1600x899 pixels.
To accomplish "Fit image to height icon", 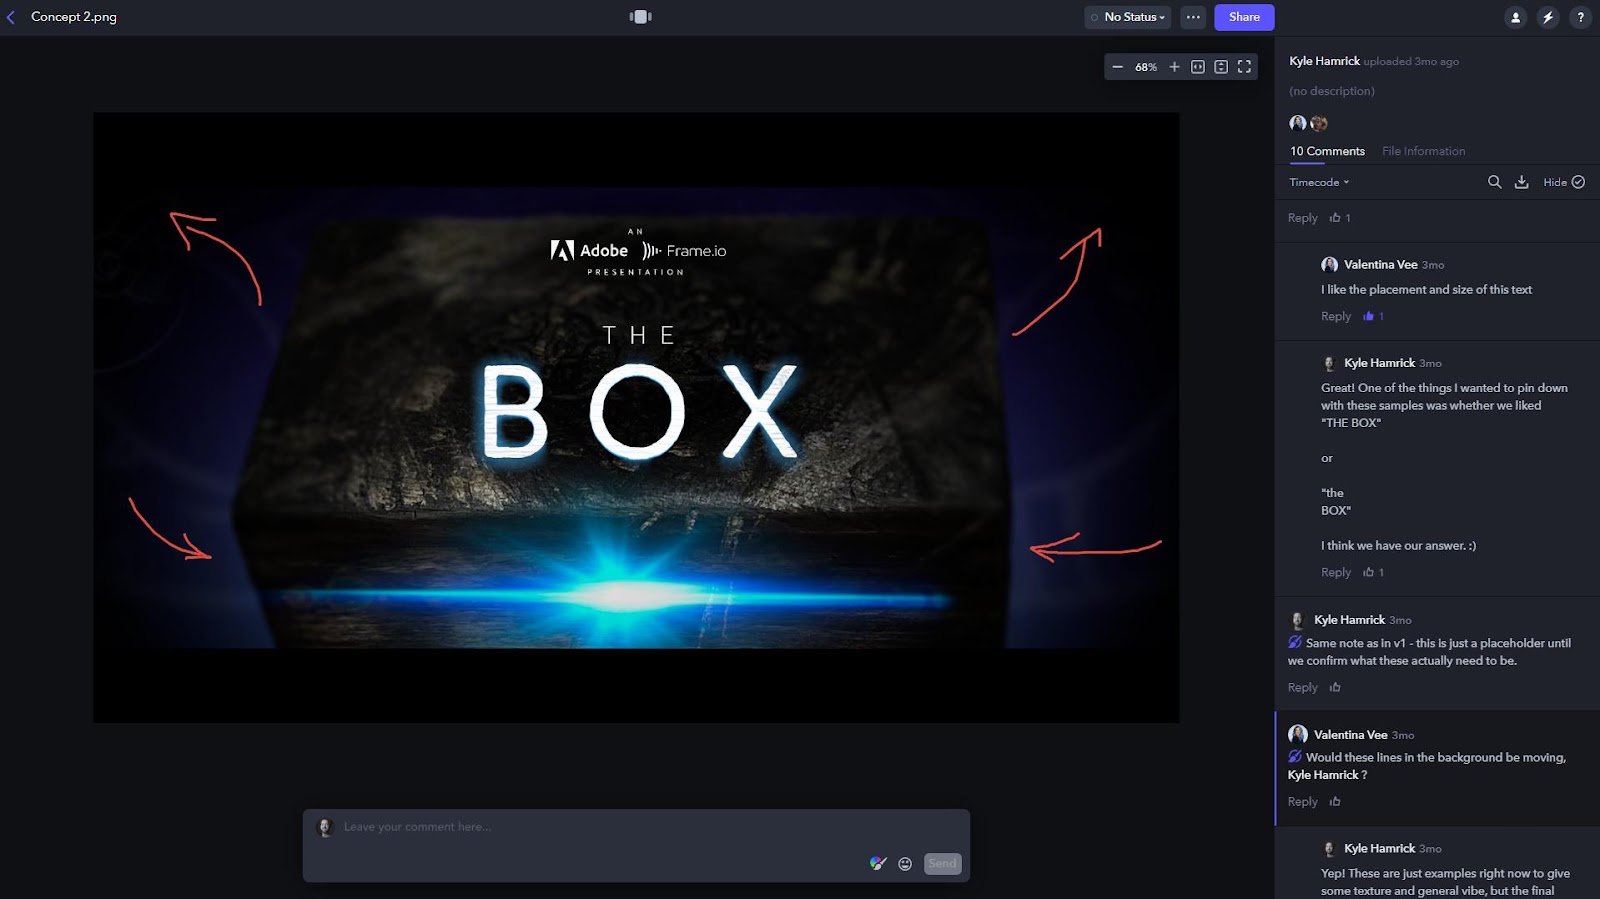I will [1221, 67].
